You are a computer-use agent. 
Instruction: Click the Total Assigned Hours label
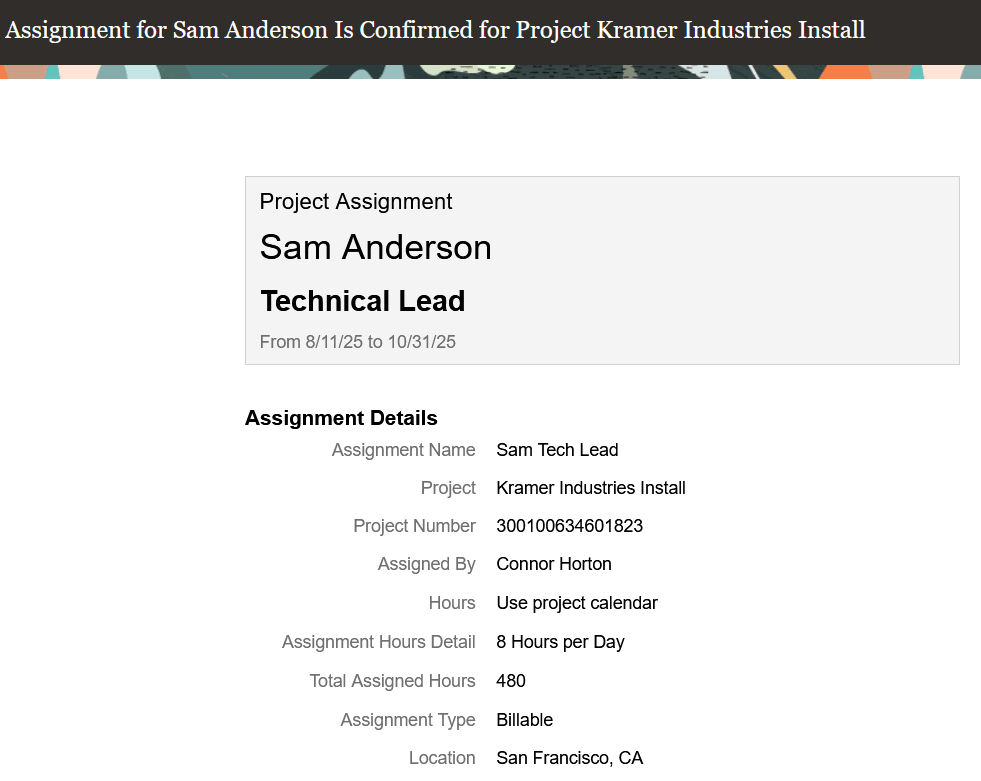point(392,681)
